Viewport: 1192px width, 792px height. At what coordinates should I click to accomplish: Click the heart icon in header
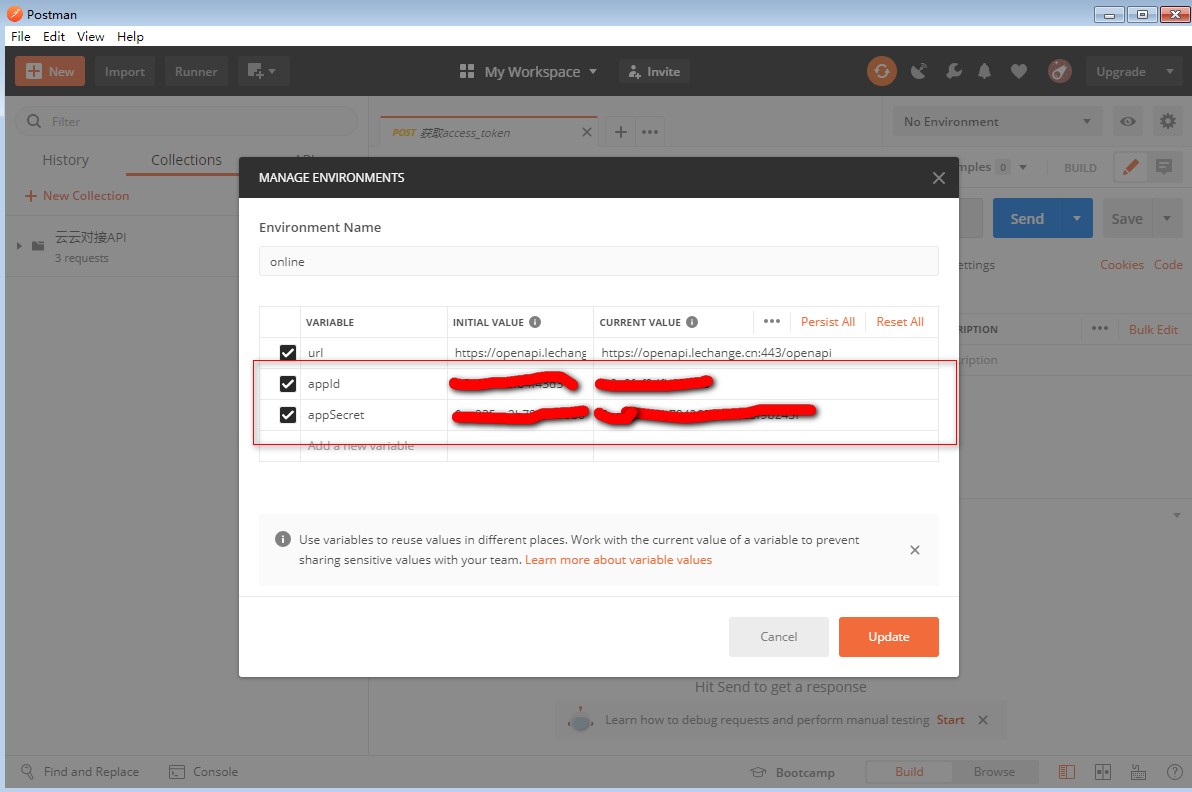coord(1018,71)
